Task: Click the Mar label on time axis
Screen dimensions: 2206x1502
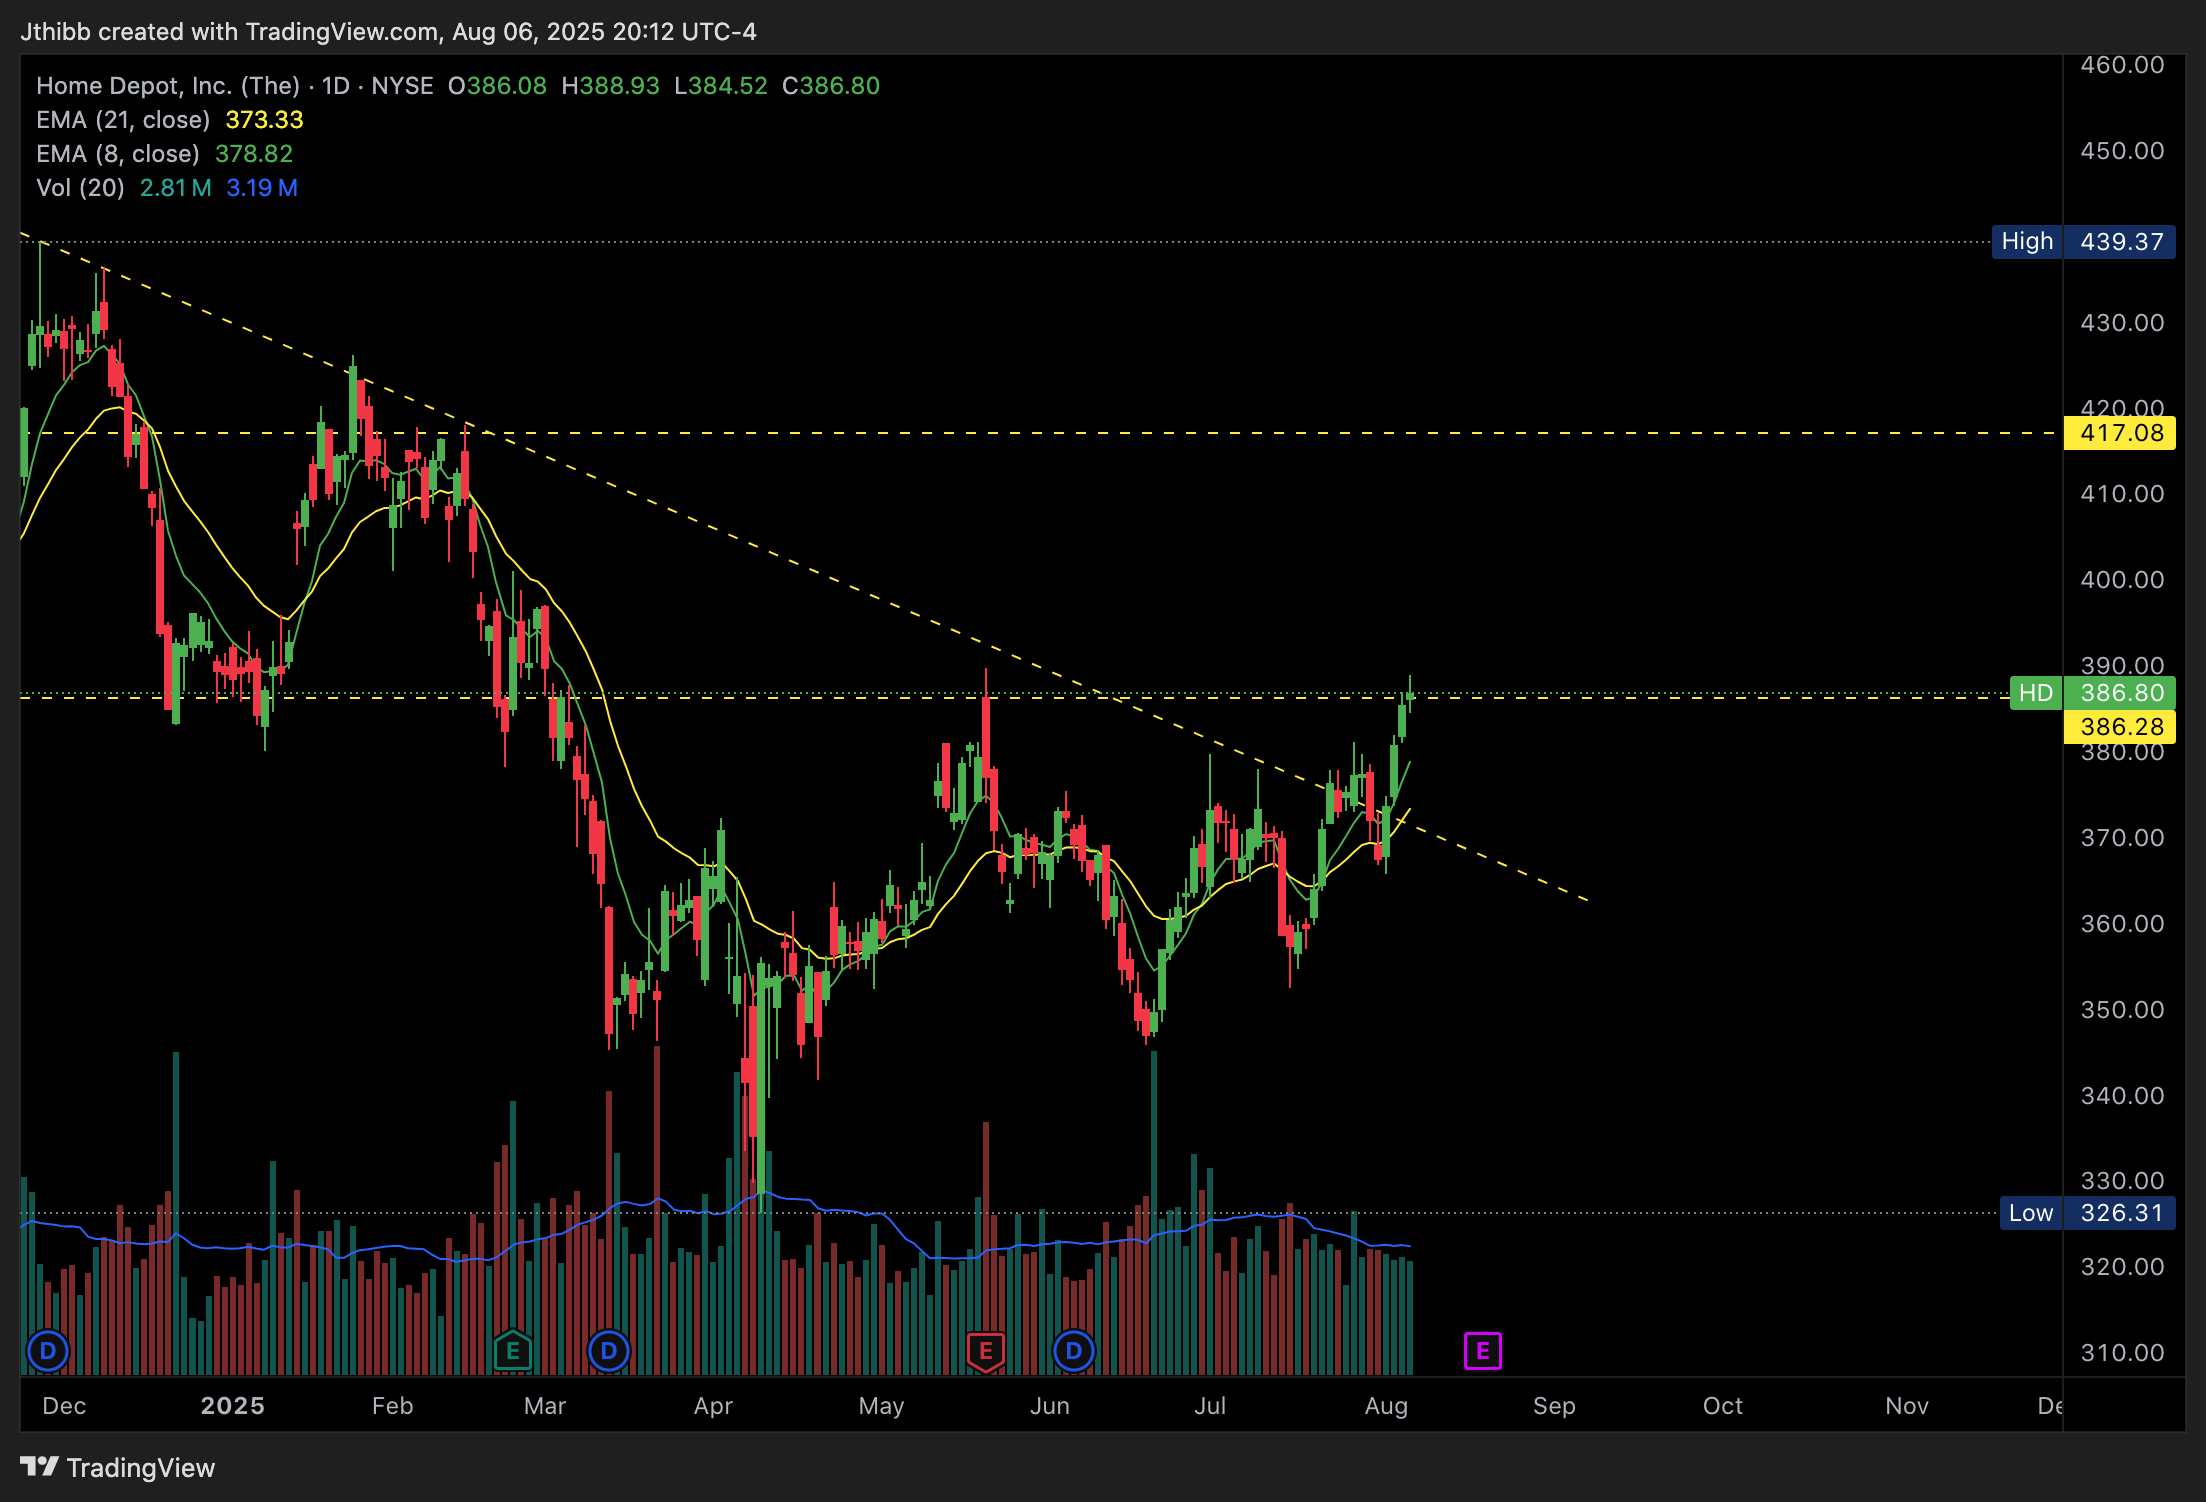Action: [545, 1406]
